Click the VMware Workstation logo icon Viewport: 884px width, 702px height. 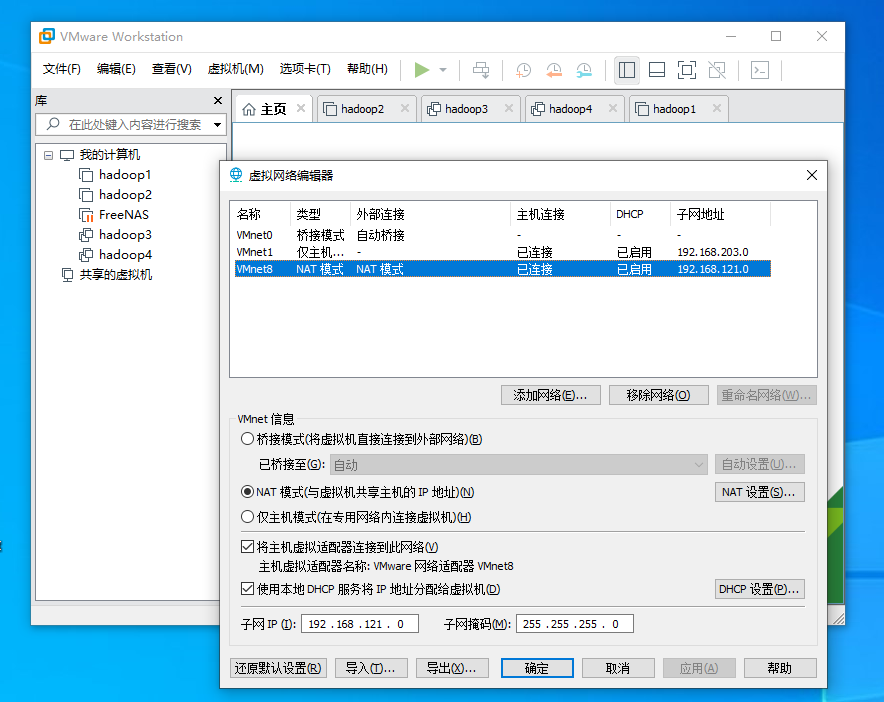[x=47, y=36]
